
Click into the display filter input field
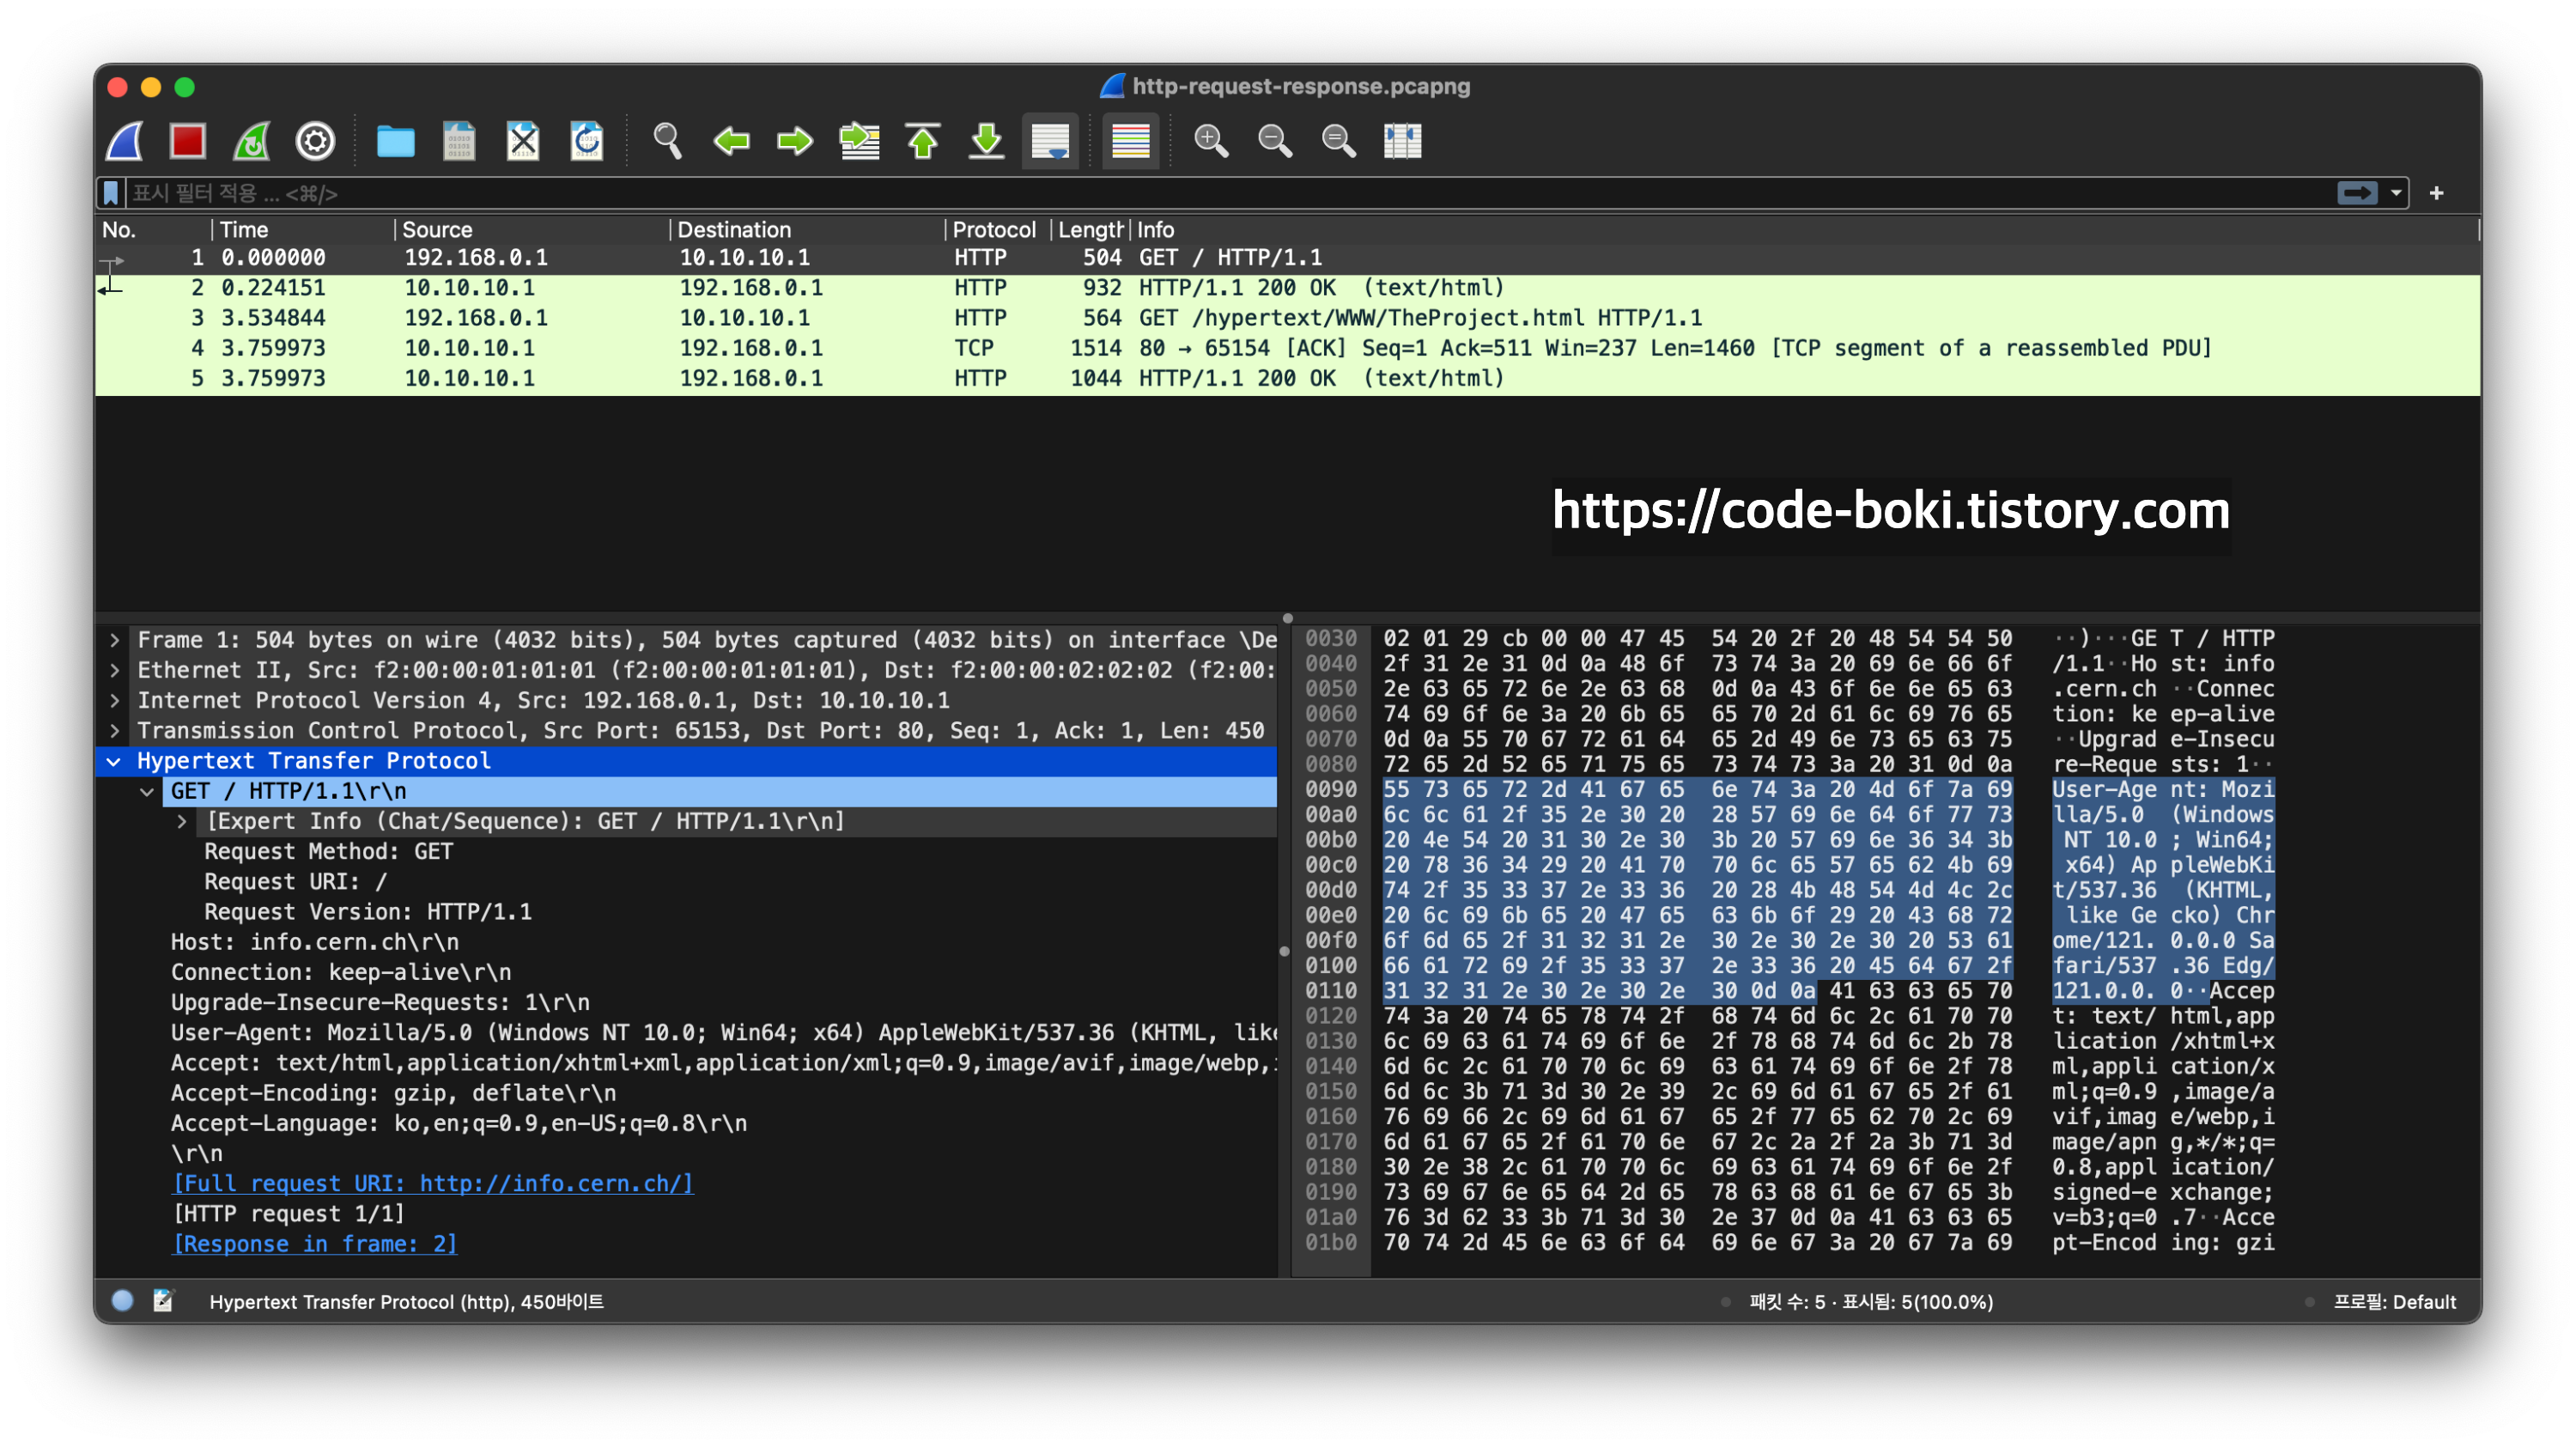(1200, 193)
